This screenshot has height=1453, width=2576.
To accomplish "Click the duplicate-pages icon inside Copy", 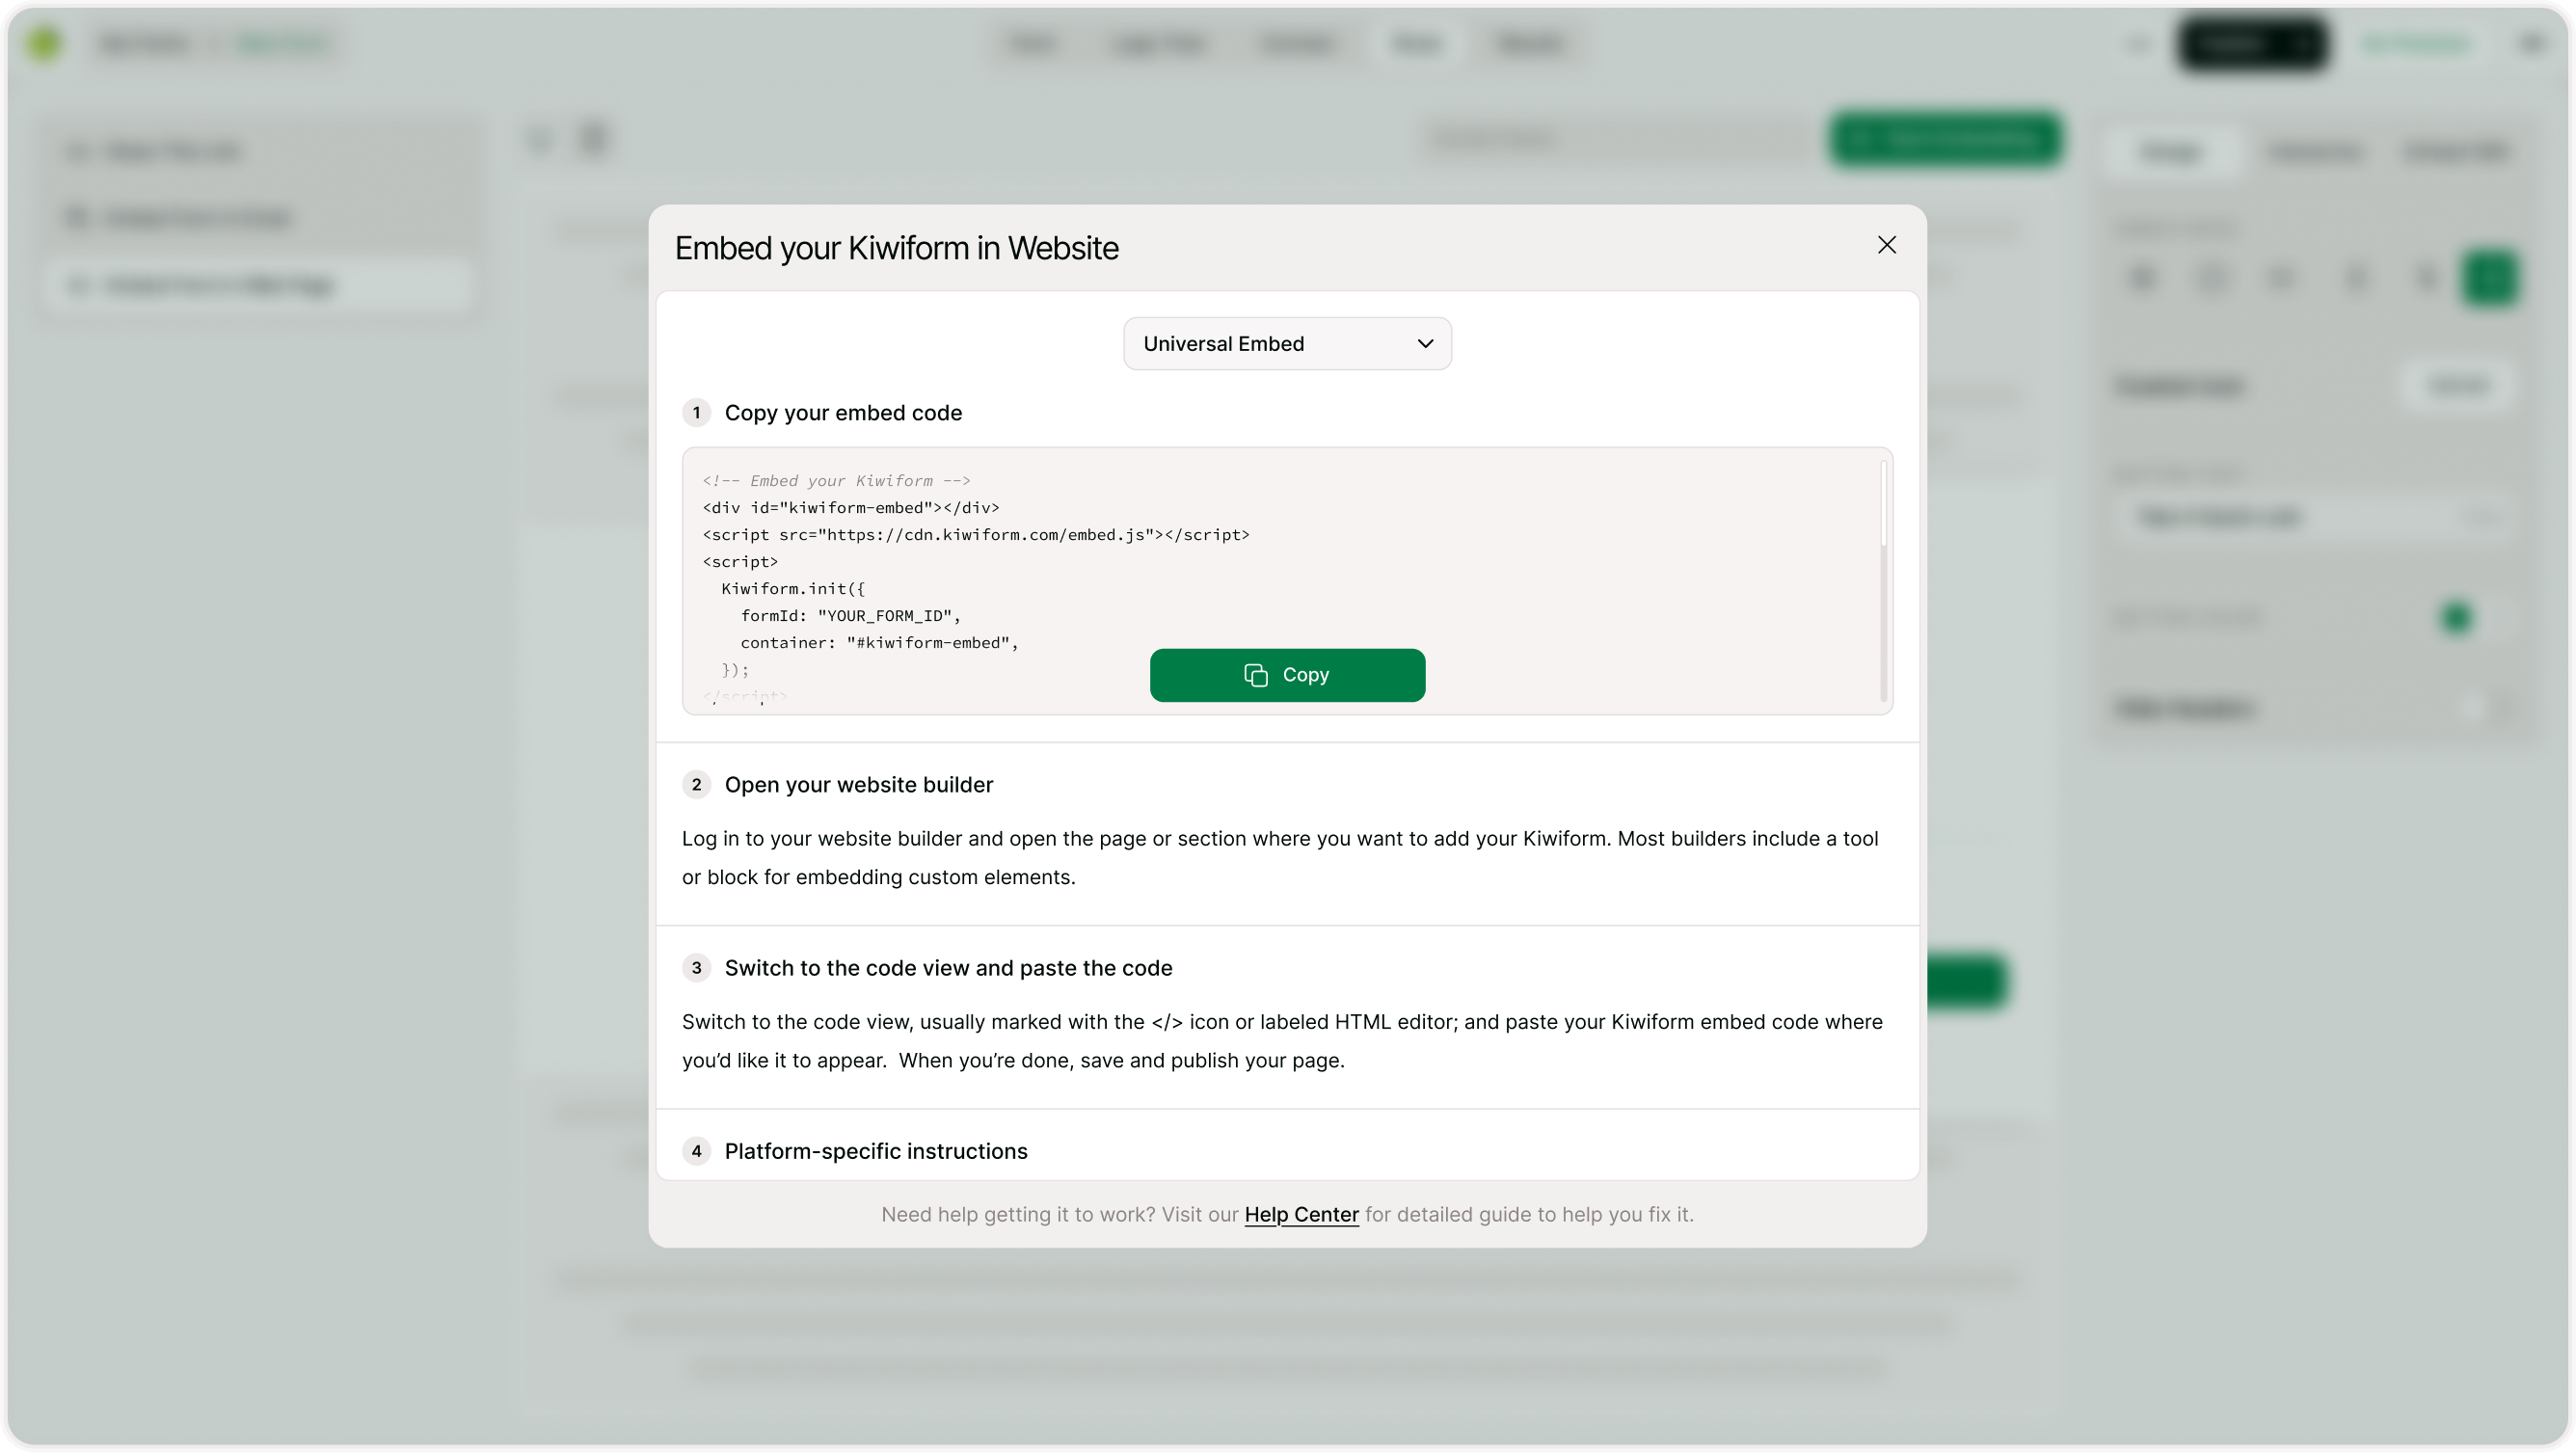I will [x=1256, y=675].
